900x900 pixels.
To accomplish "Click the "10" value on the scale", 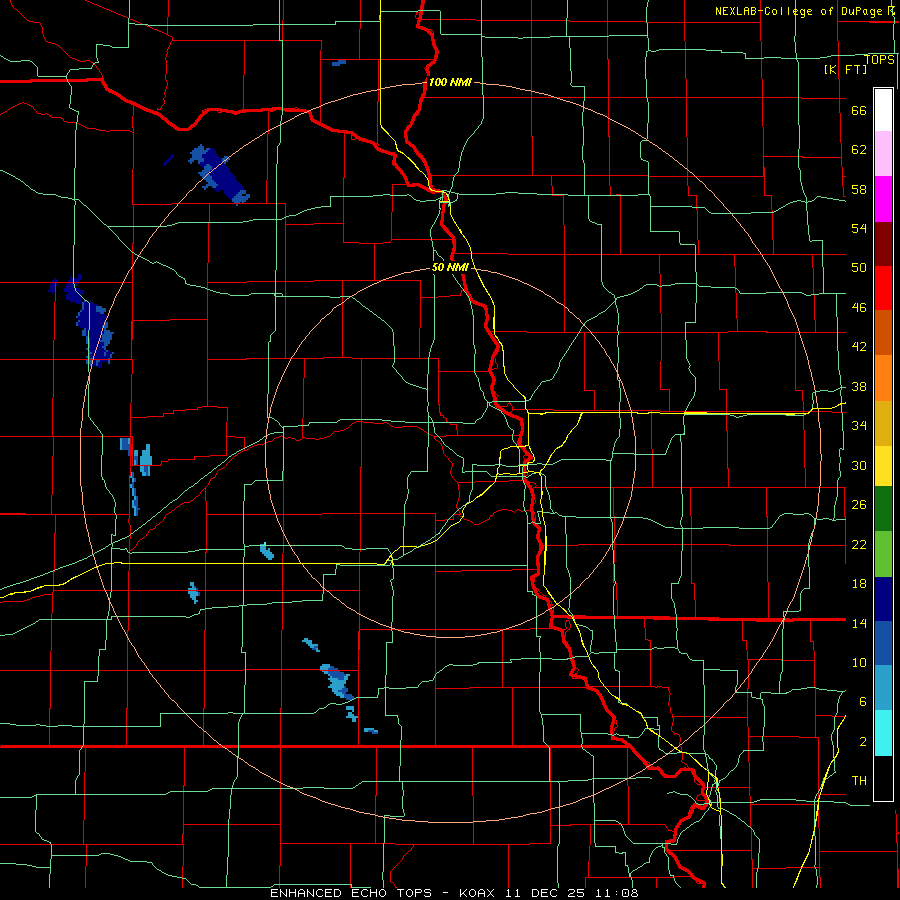I will [x=859, y=662].
